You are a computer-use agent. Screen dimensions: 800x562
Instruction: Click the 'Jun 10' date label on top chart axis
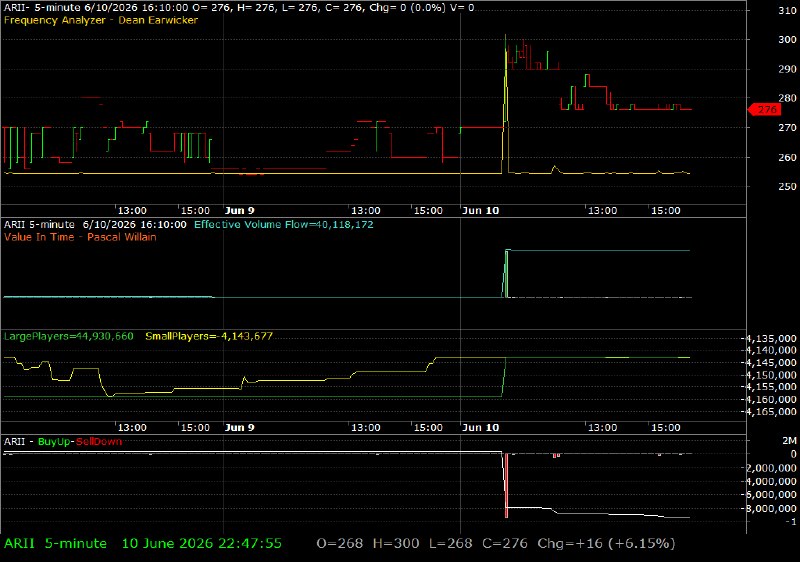(480, 211)
